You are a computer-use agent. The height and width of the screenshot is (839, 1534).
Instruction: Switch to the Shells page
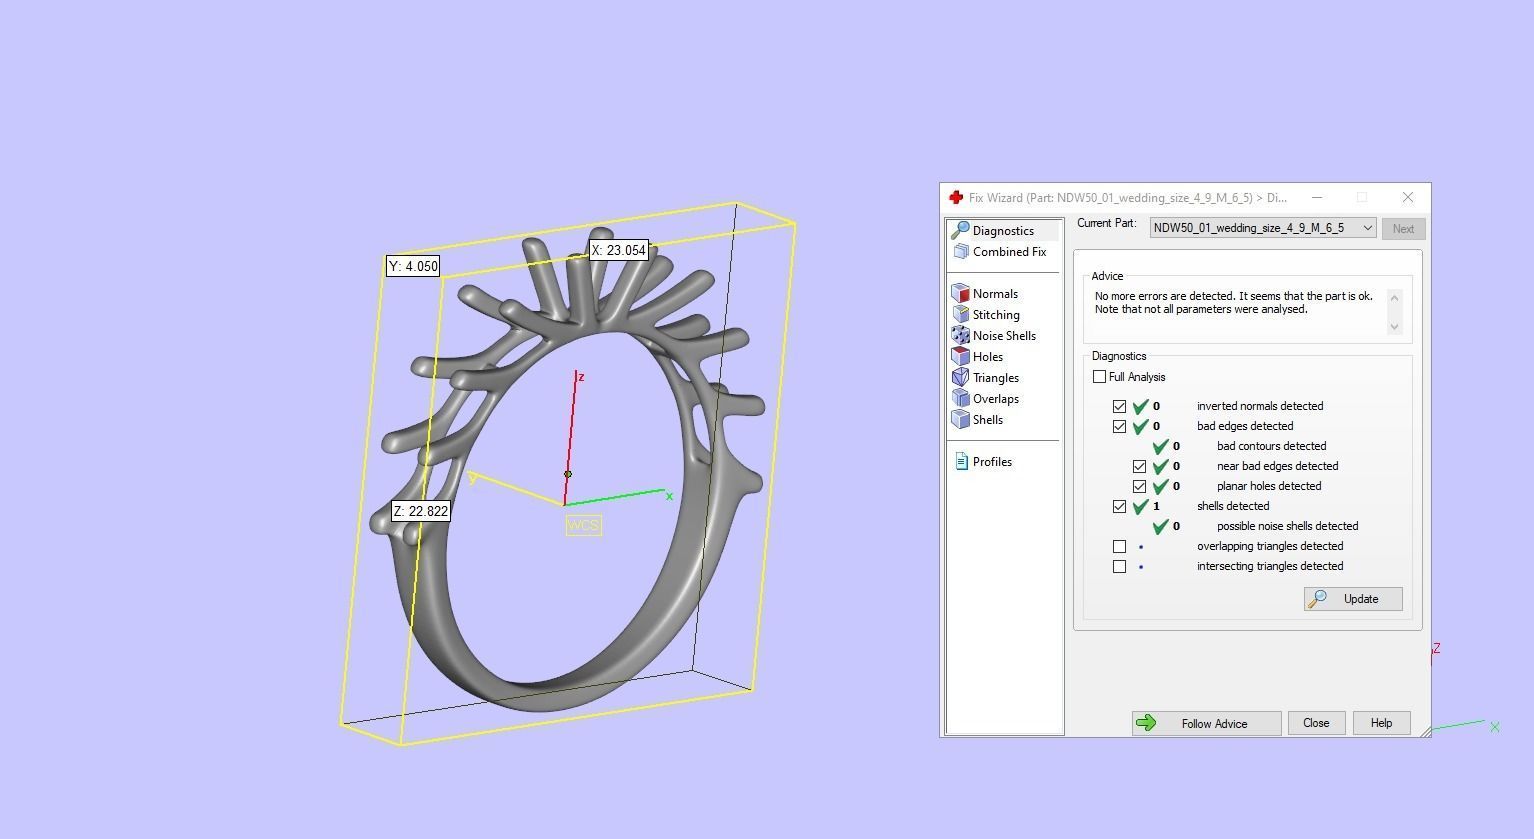987,420
